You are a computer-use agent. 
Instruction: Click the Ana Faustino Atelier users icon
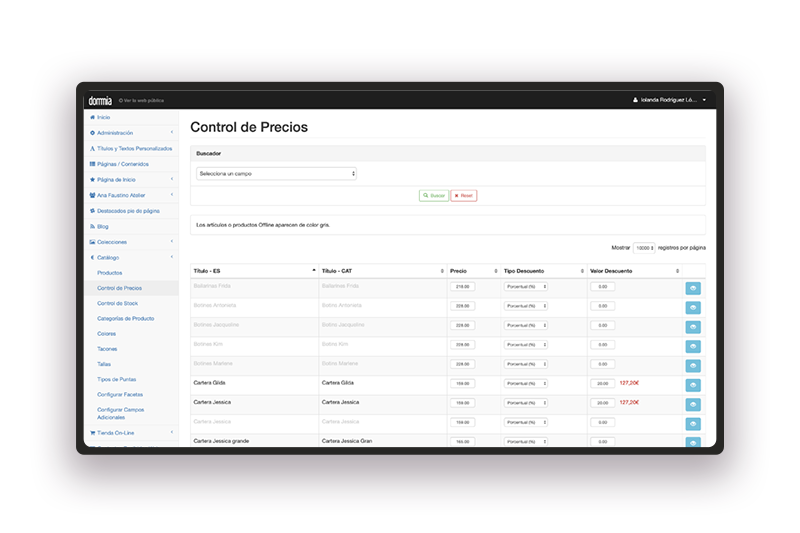tap(92, 195)
